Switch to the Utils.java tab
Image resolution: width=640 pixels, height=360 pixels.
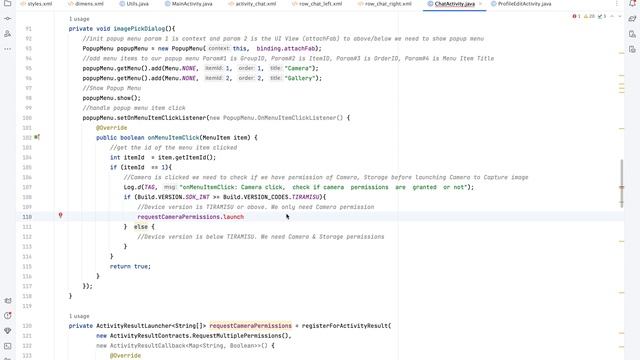tap(134, 4)
